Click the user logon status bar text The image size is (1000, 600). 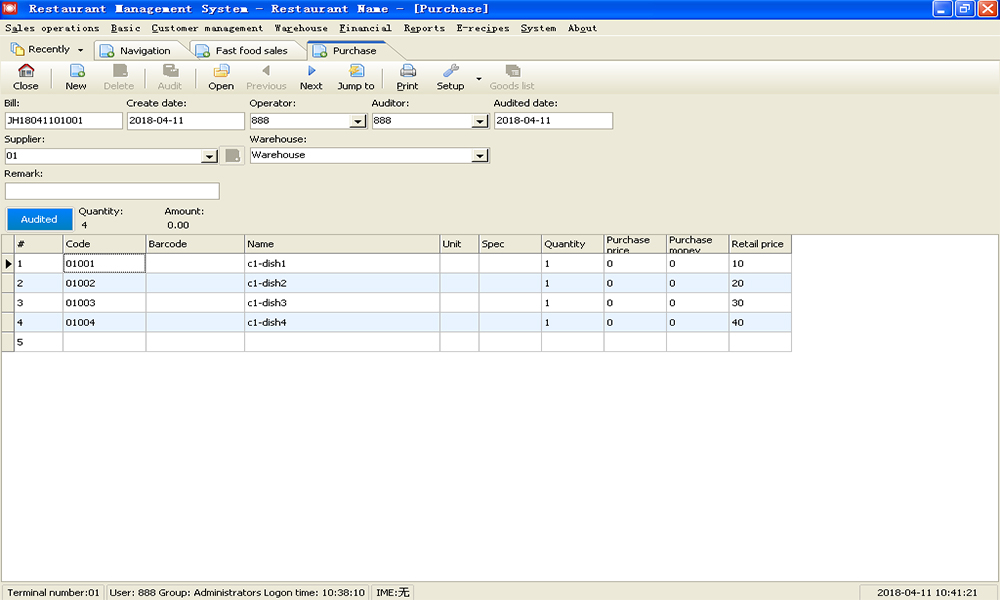pyautogui.click(x=237, y=592)
